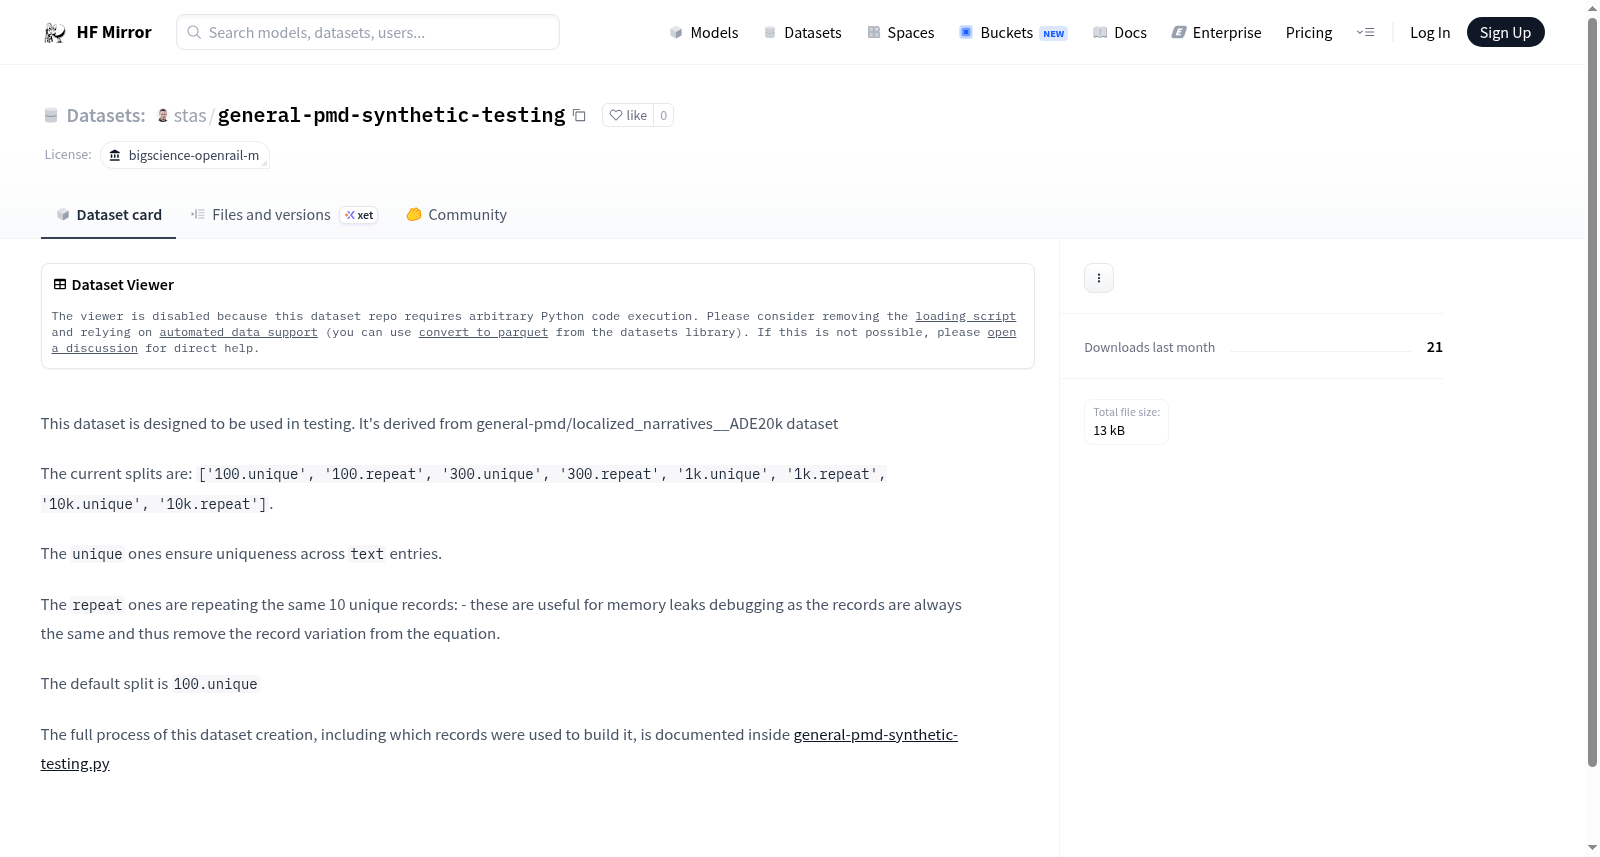
Task: Open Buckets with NEW badge
Action: tap(1013, 33)
